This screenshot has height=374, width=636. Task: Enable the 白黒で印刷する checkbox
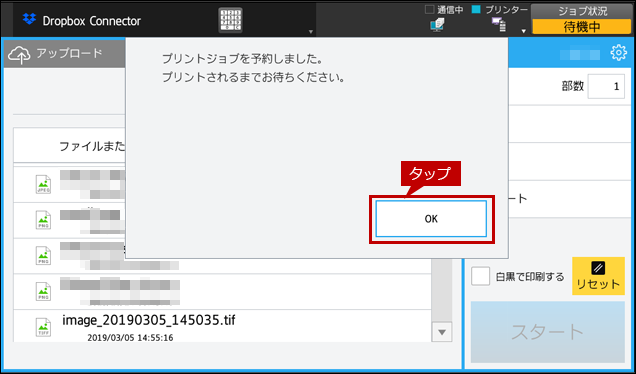(x=480, y=276)
